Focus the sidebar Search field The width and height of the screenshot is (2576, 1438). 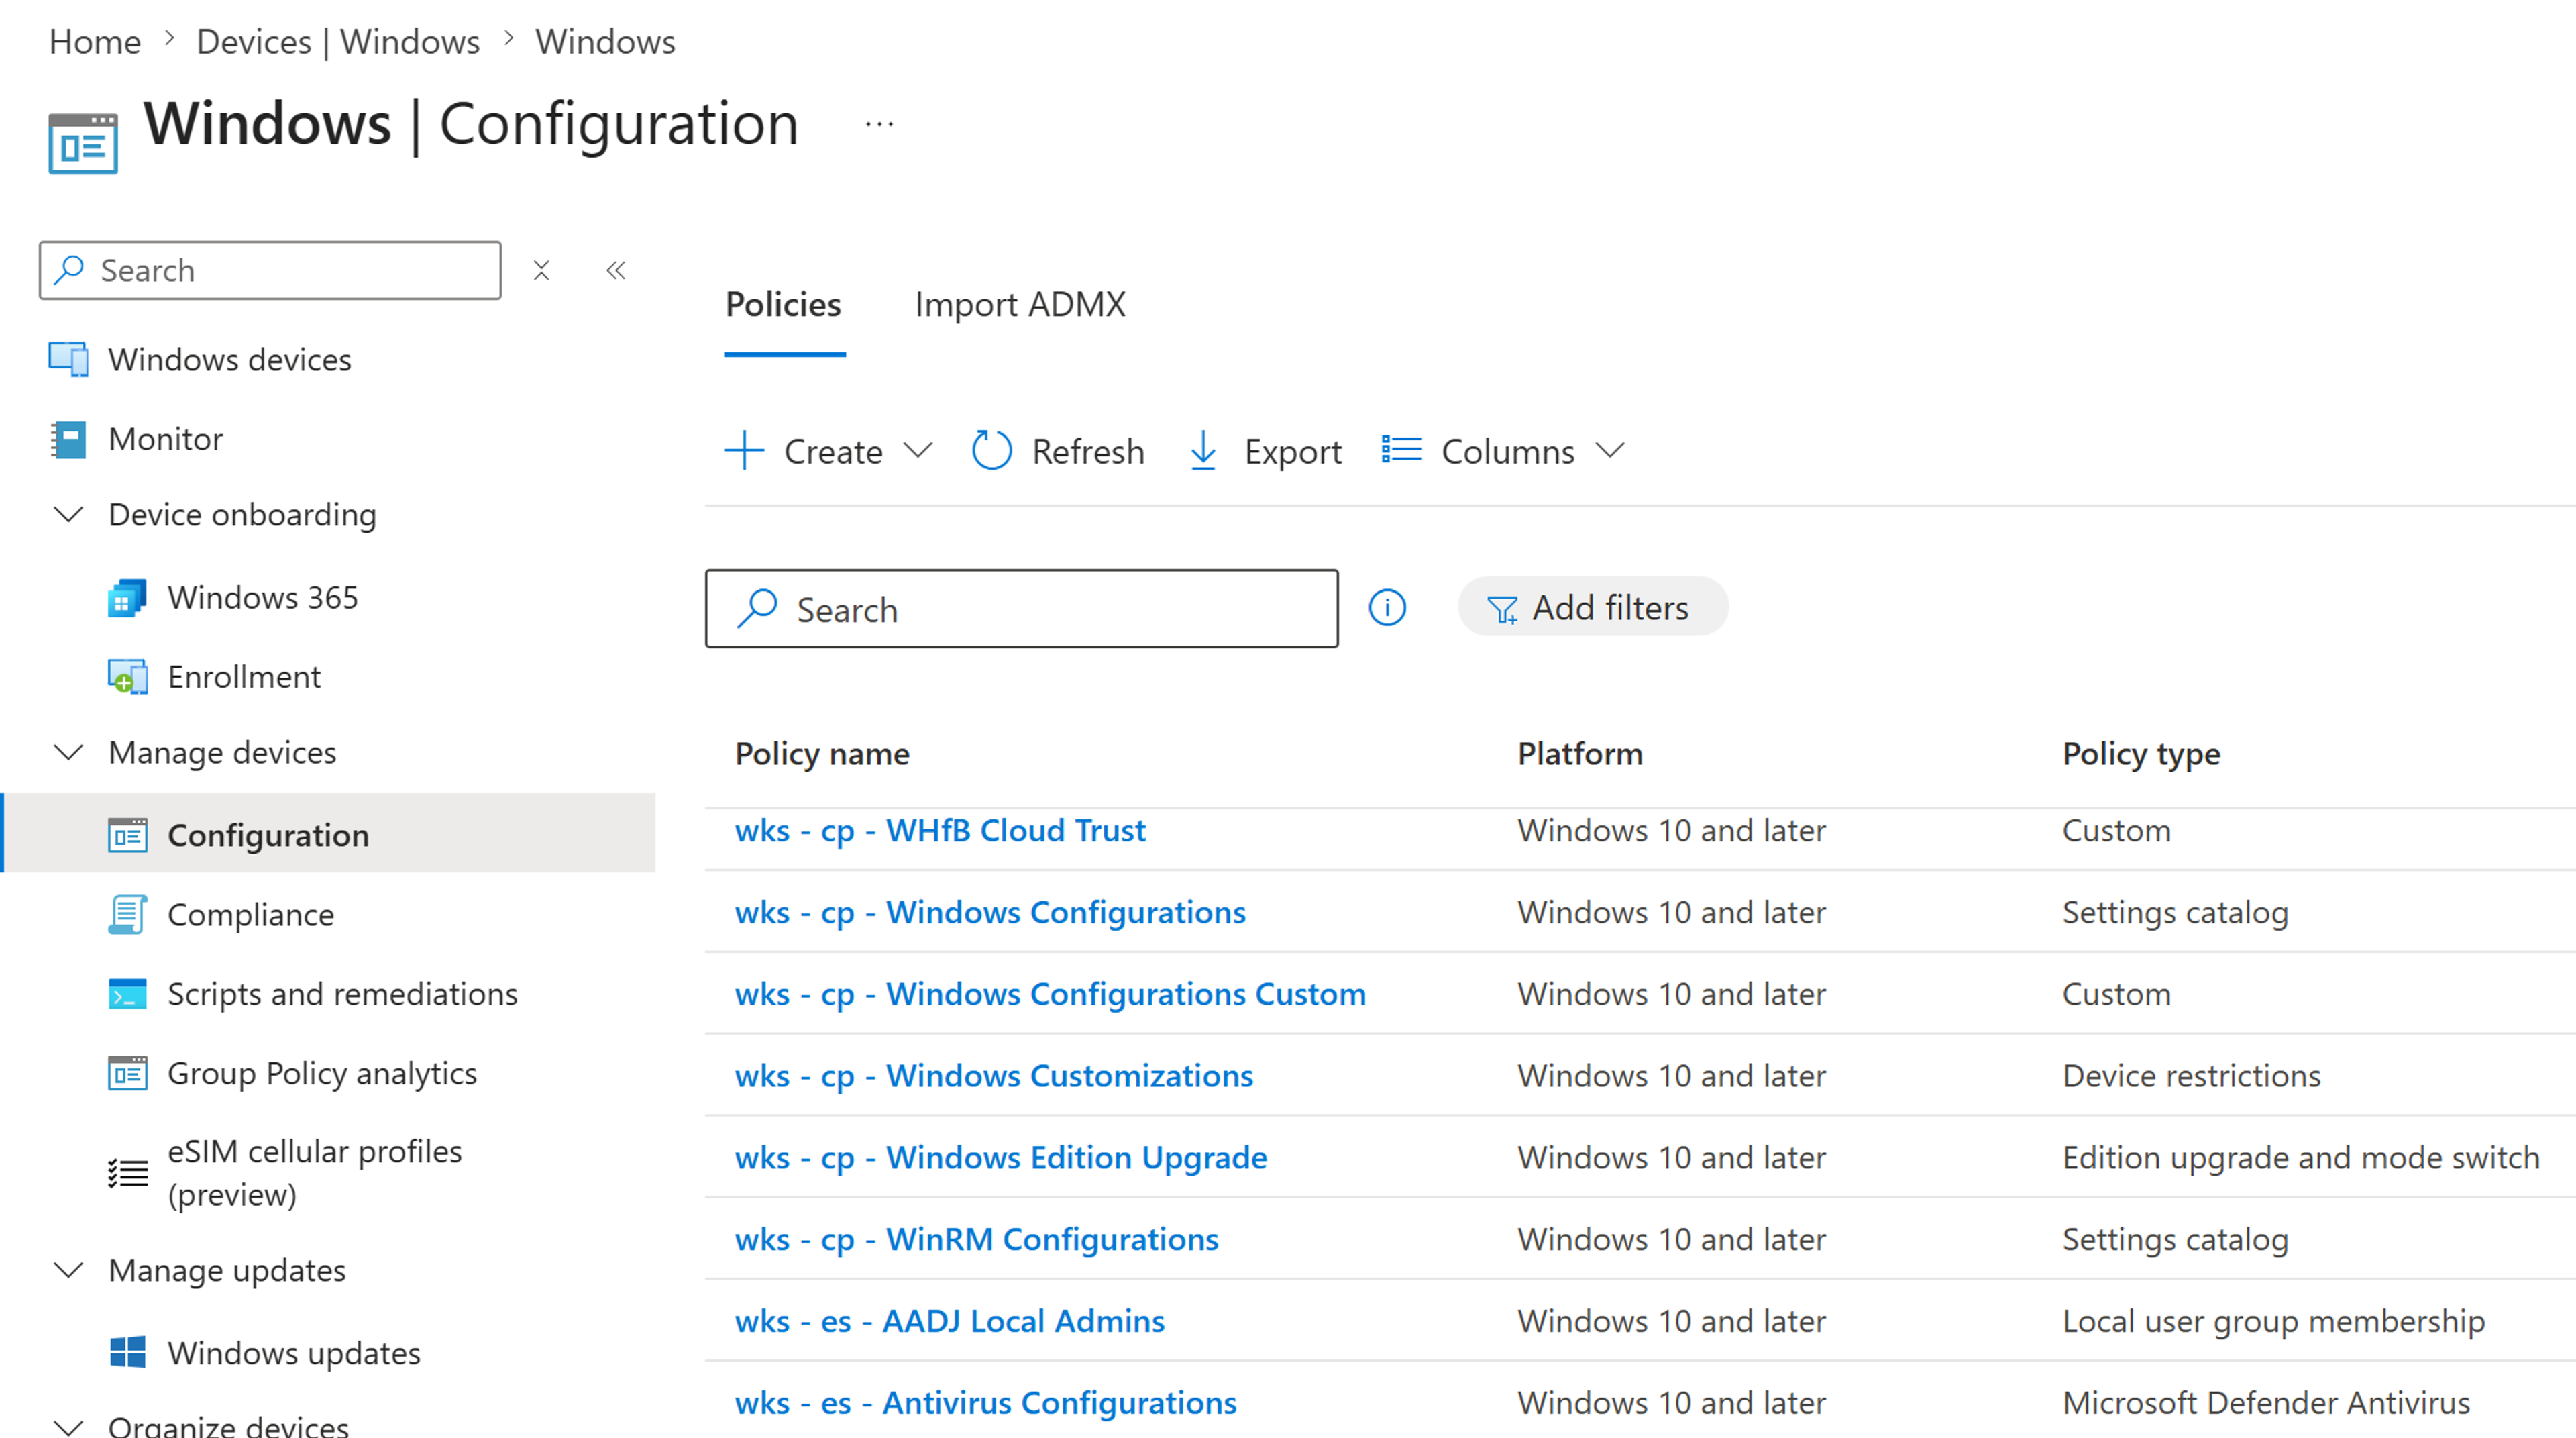270,270
